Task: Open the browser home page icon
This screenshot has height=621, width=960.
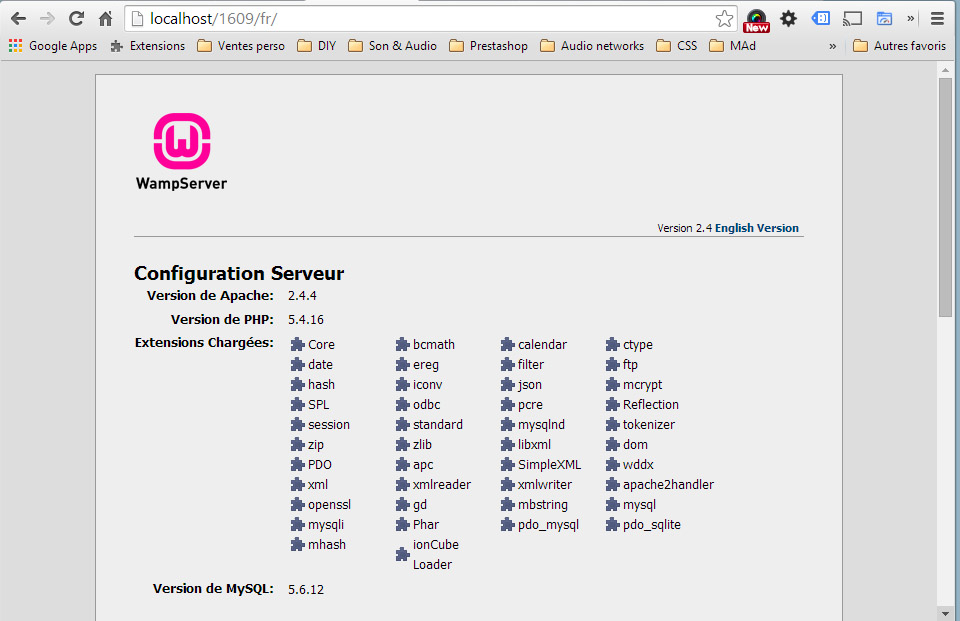Action: [x=106, y=19]
